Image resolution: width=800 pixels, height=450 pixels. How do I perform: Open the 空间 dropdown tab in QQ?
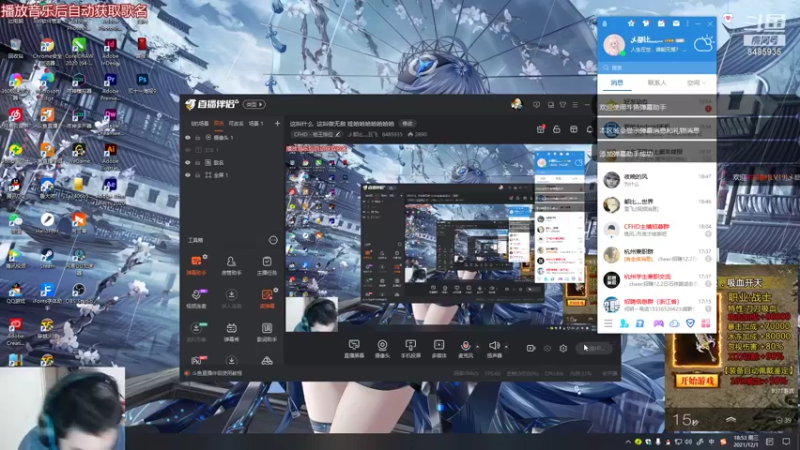(x=695, y=83)
